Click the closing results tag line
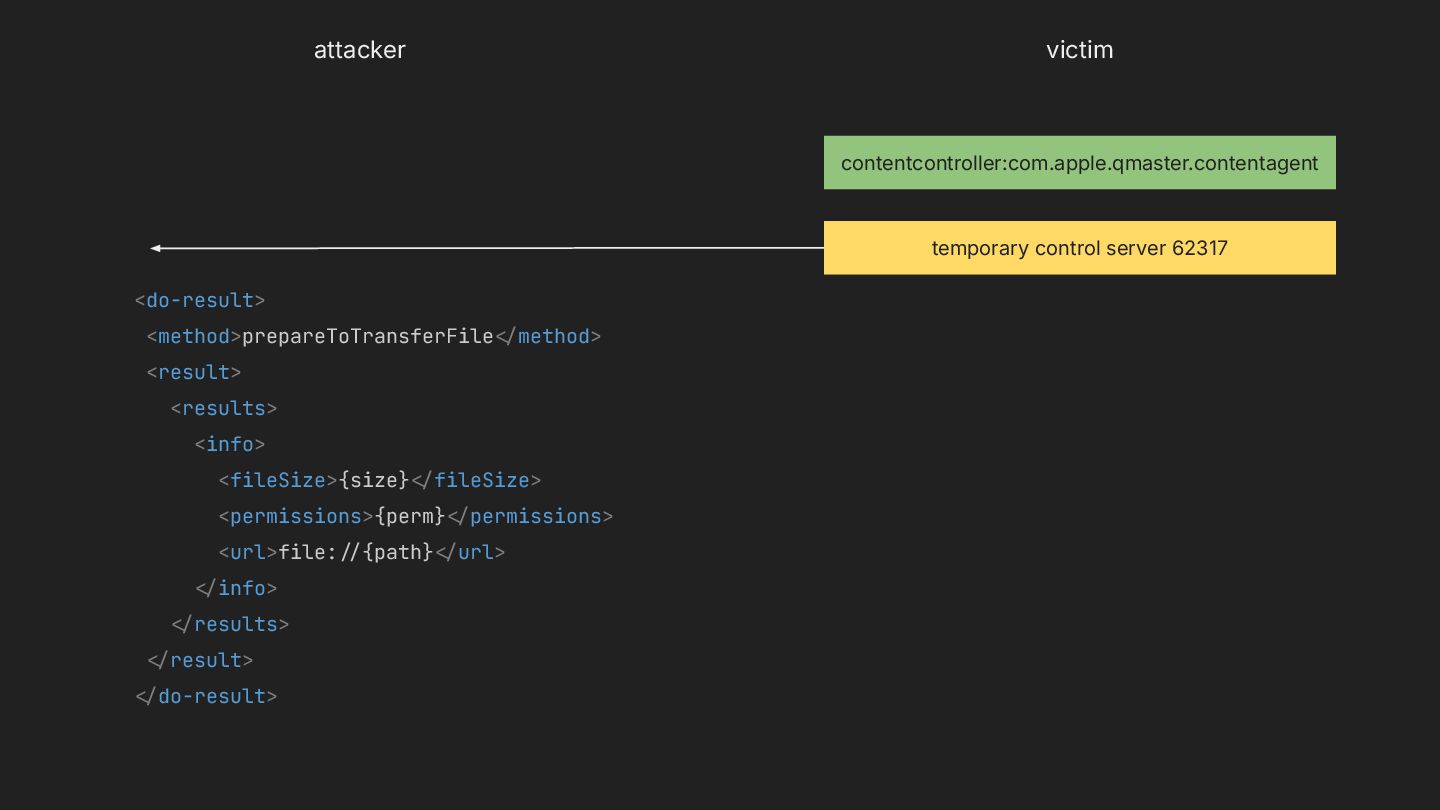 click(230, 624)
